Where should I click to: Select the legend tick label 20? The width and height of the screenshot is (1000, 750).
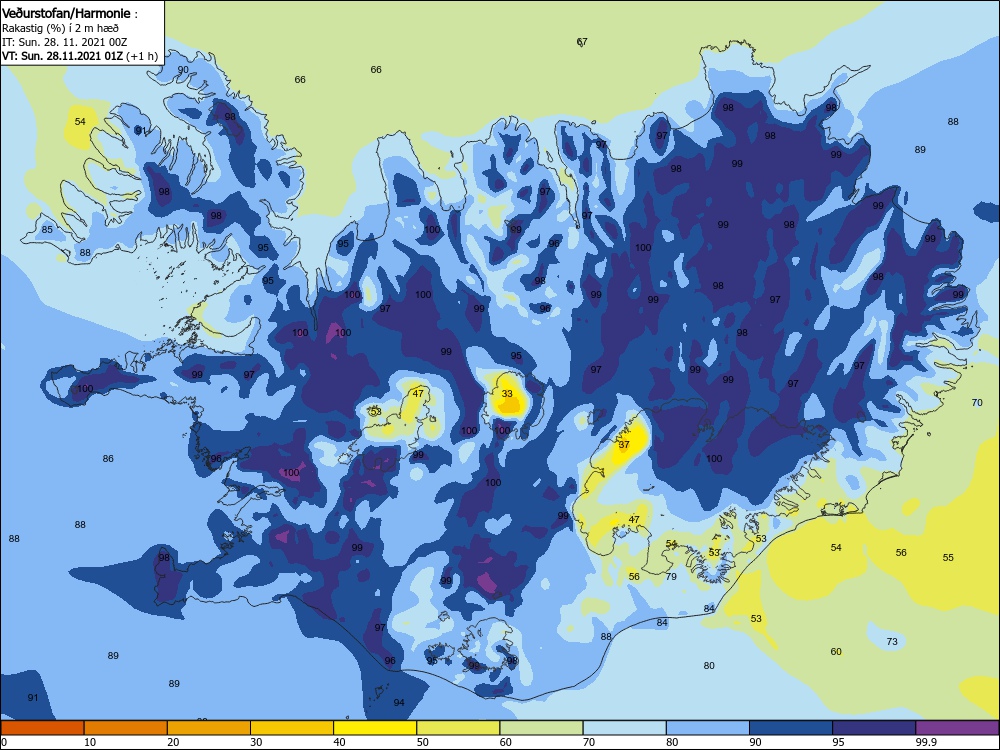173,742
